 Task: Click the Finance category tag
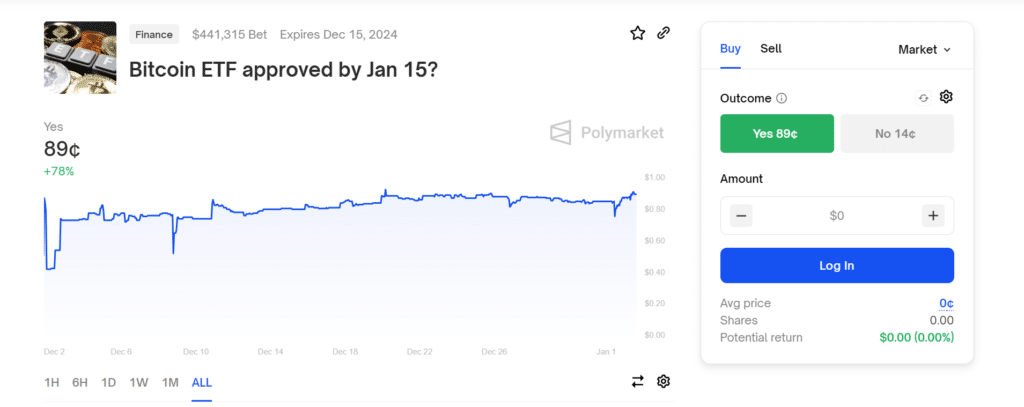click(154, 34)
